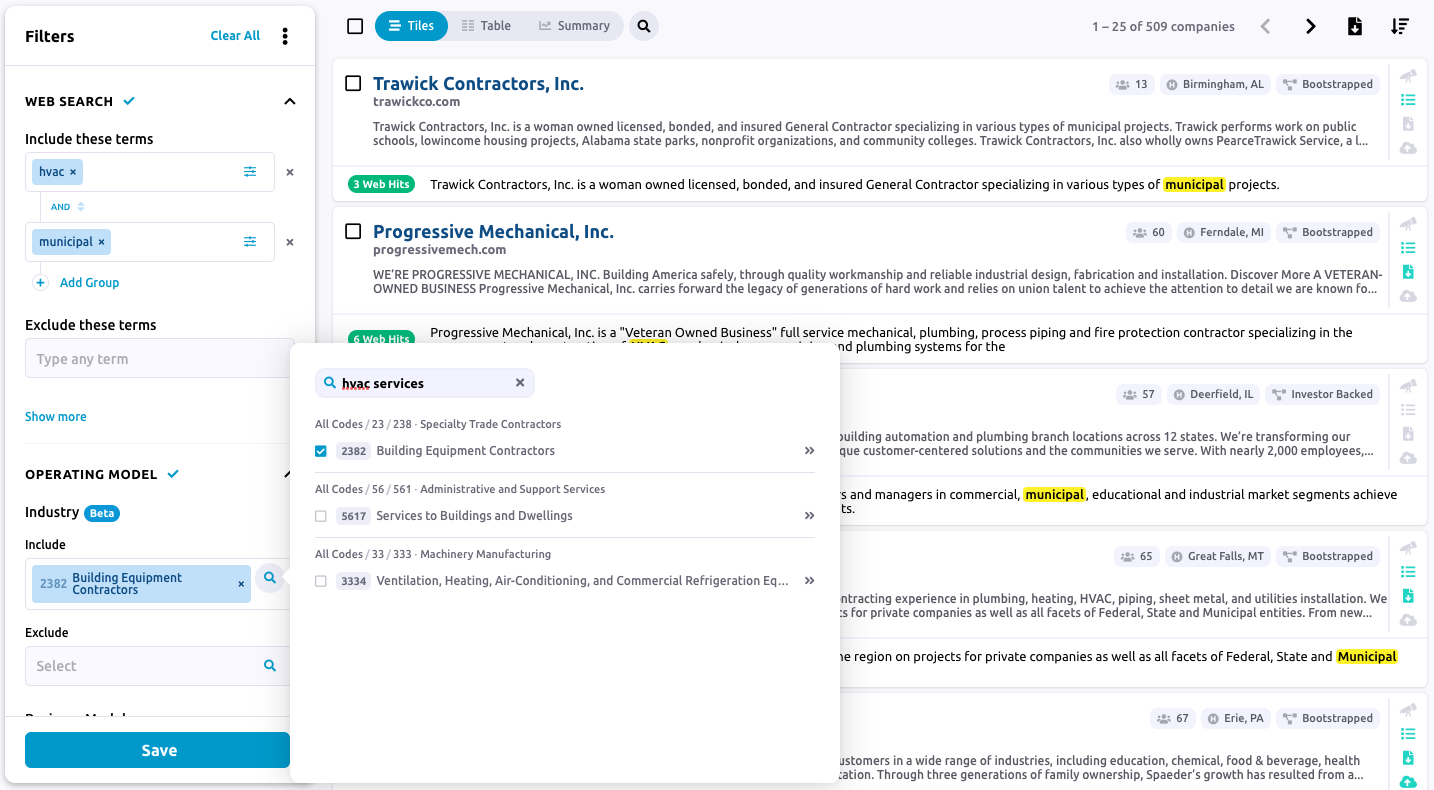This screenshot has height=790, width=1434.
Task: Toggle the AND operator between term groups
Action: coord(68,207)
